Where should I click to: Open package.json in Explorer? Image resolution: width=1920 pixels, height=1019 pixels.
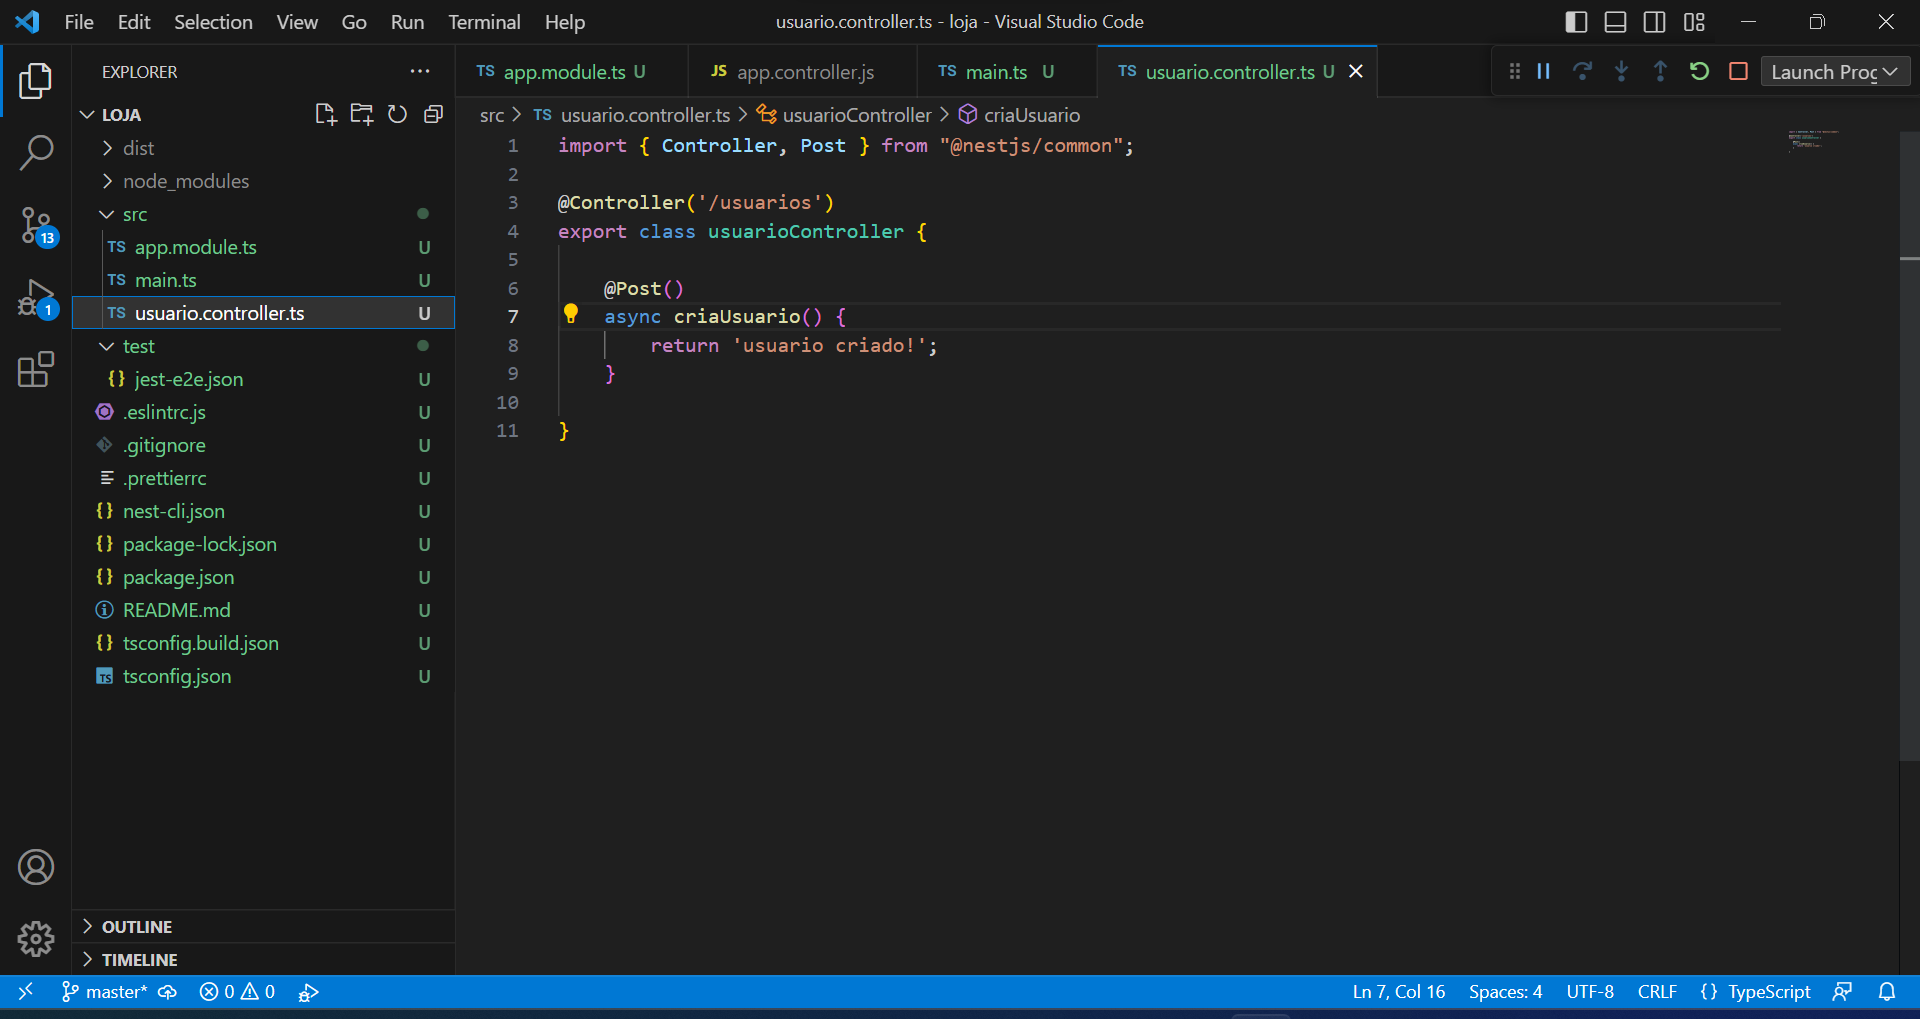click(x=264, y=577)
